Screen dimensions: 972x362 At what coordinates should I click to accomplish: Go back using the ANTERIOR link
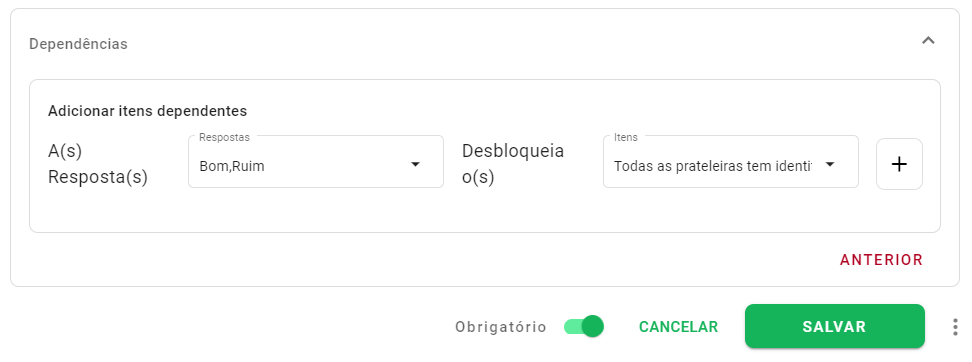(x=881, y=260)
